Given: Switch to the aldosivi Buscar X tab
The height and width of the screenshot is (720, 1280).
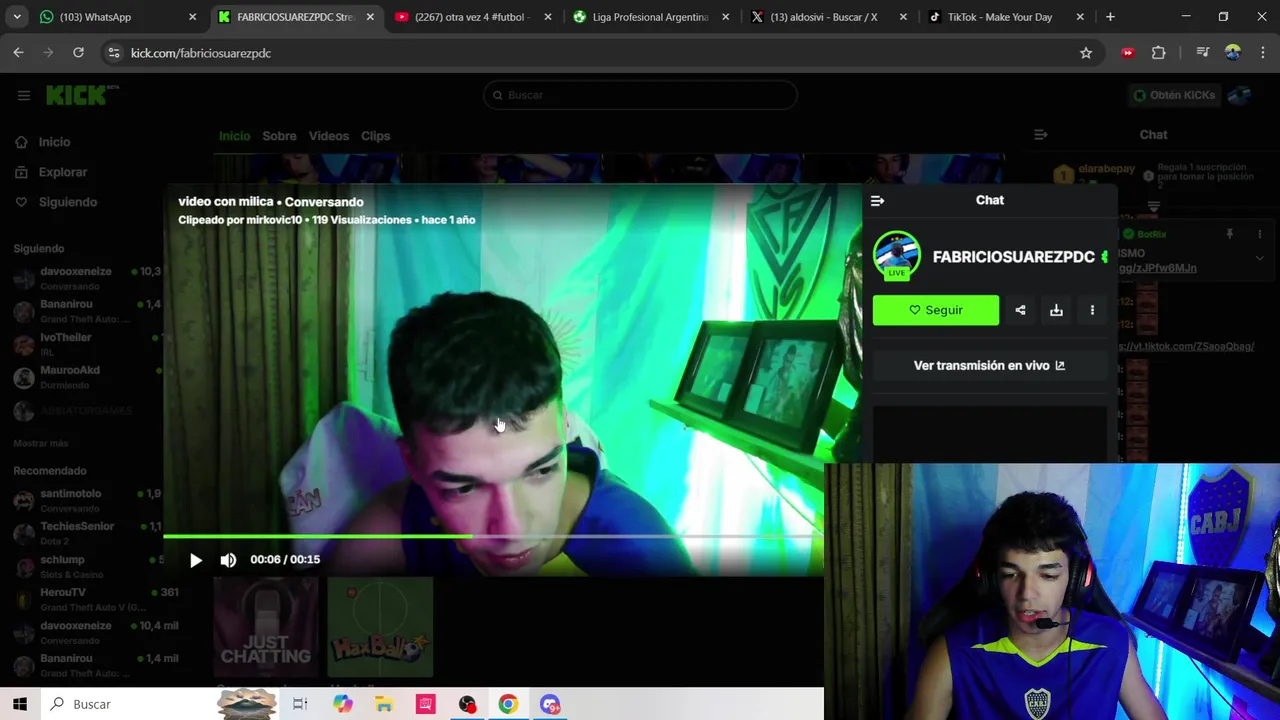Looking at the screenshot, I should [829, 17].
